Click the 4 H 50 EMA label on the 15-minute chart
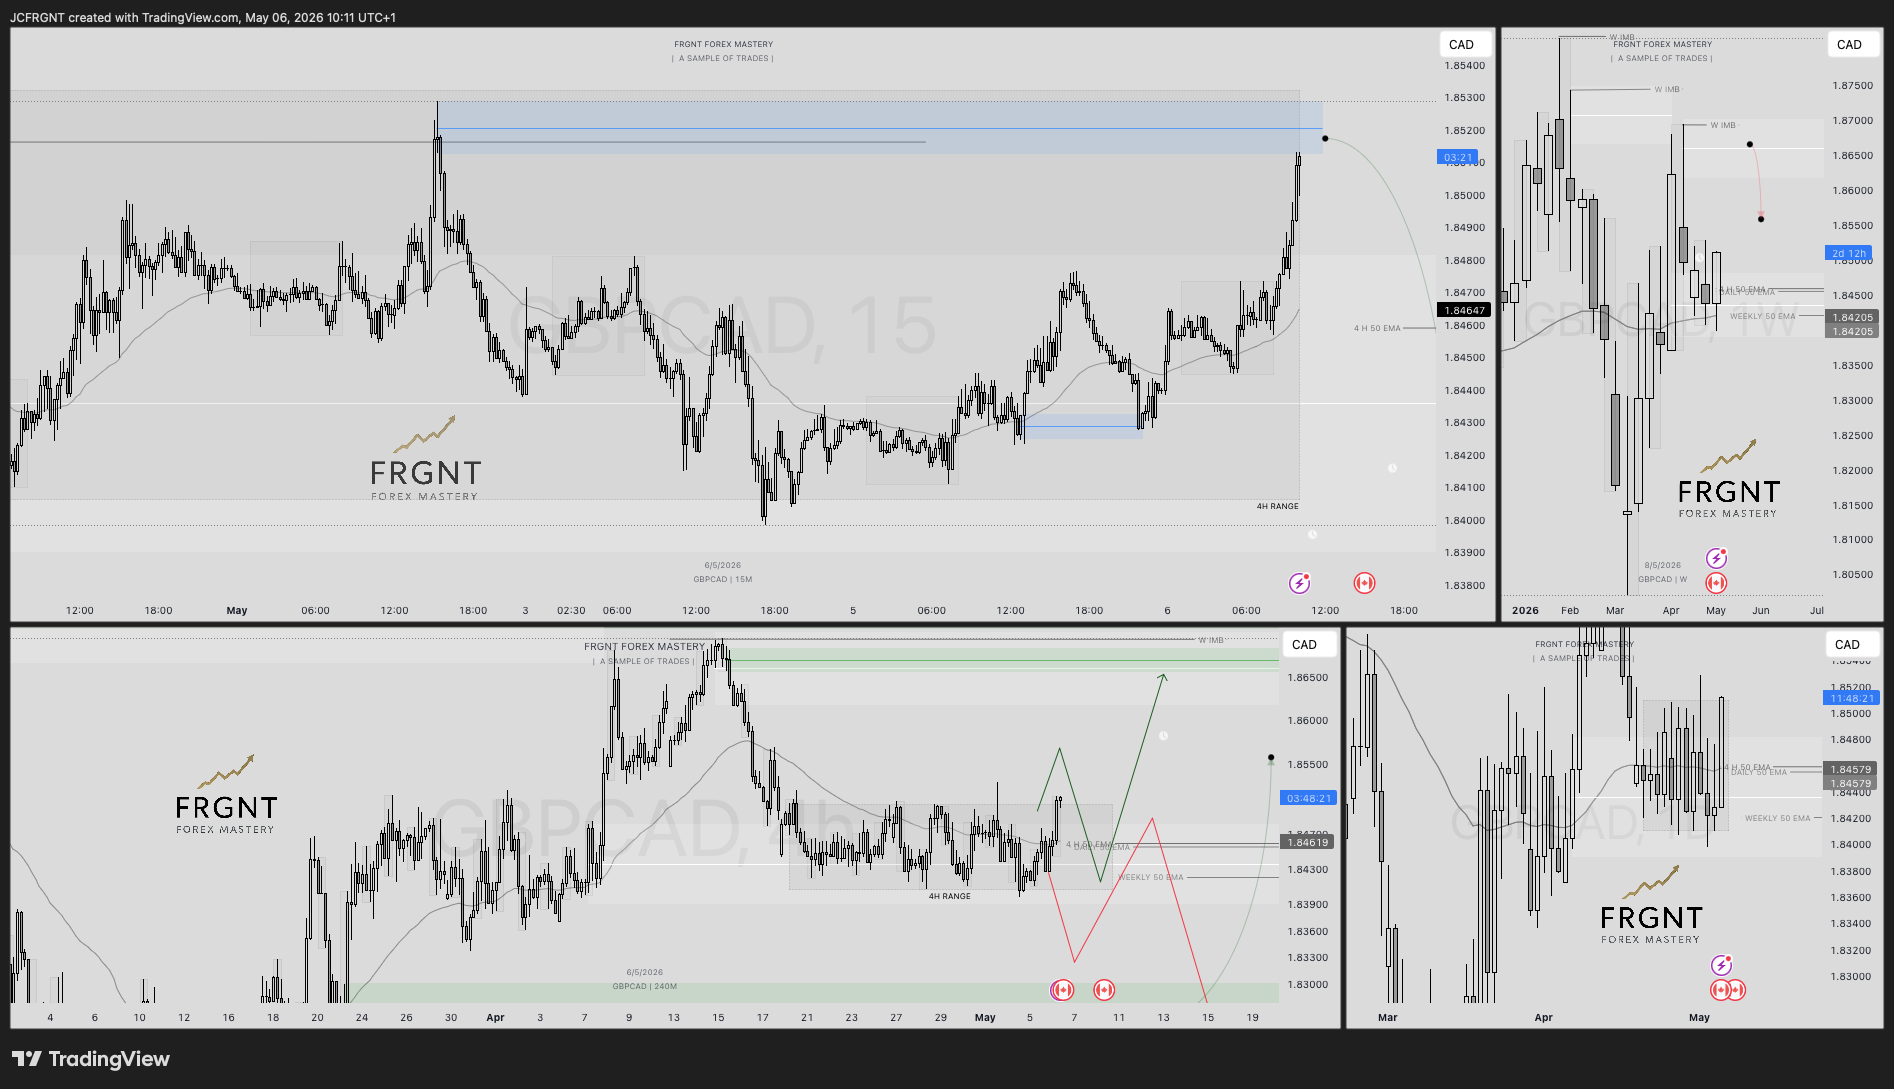Viewport: 1894px width, 1089px height. pos(1377,328)
